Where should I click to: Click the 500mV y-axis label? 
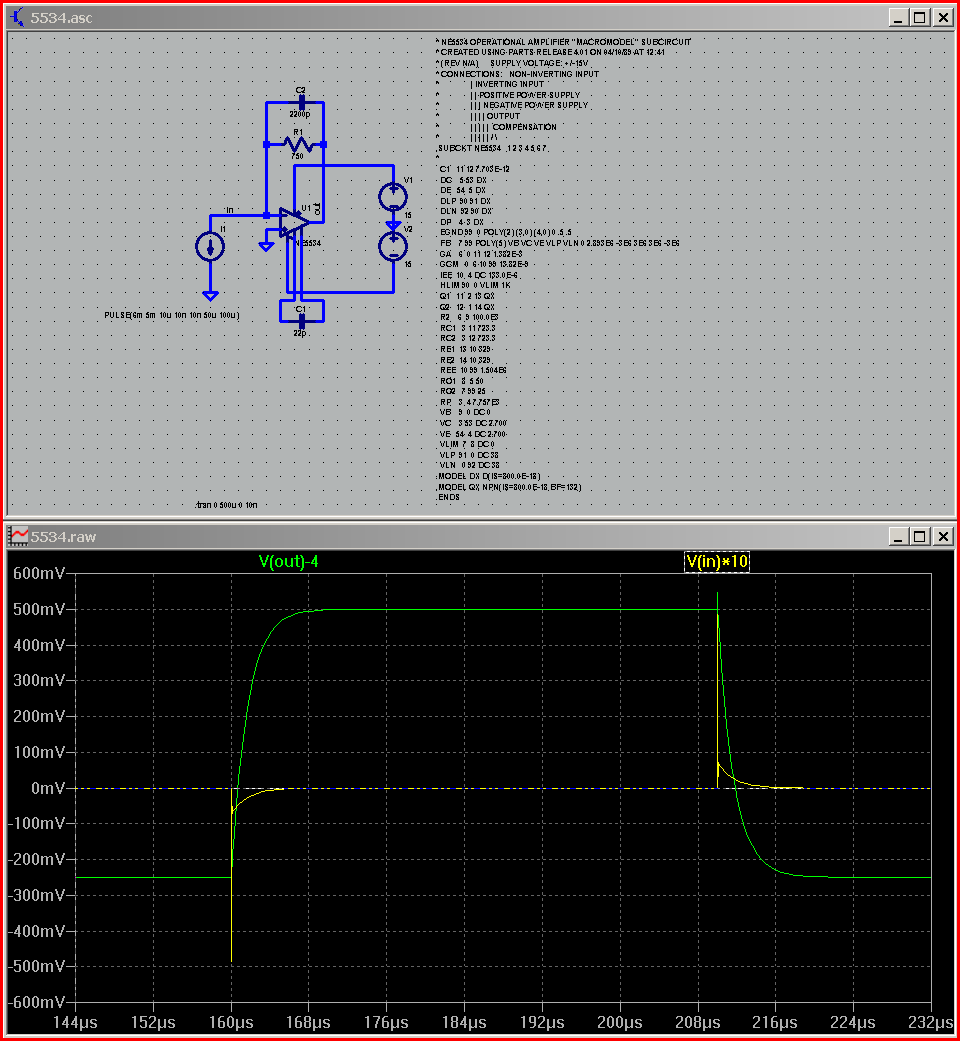39,609
